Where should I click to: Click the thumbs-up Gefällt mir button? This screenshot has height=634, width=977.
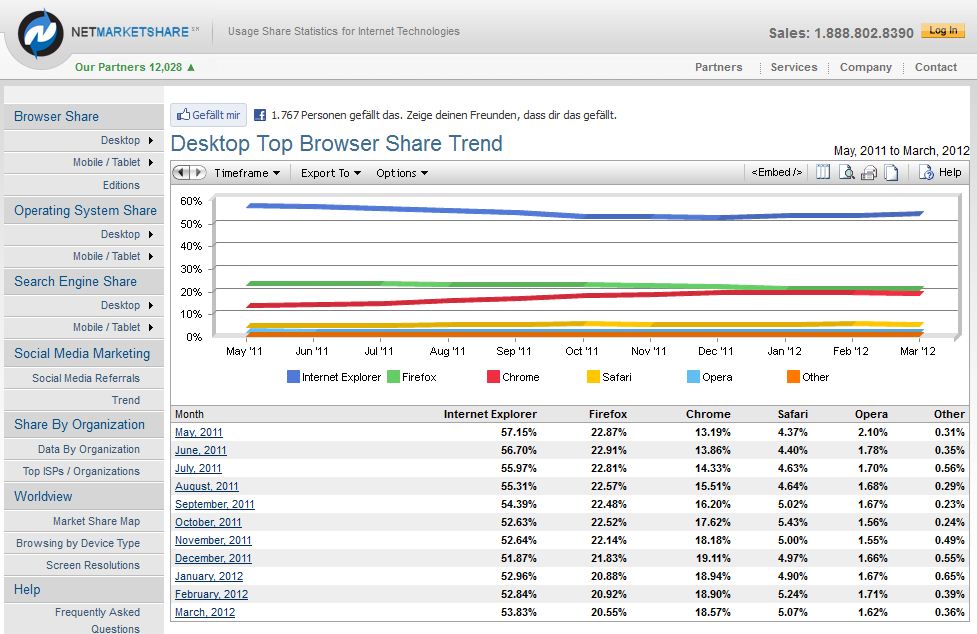[x=209, y=115]
